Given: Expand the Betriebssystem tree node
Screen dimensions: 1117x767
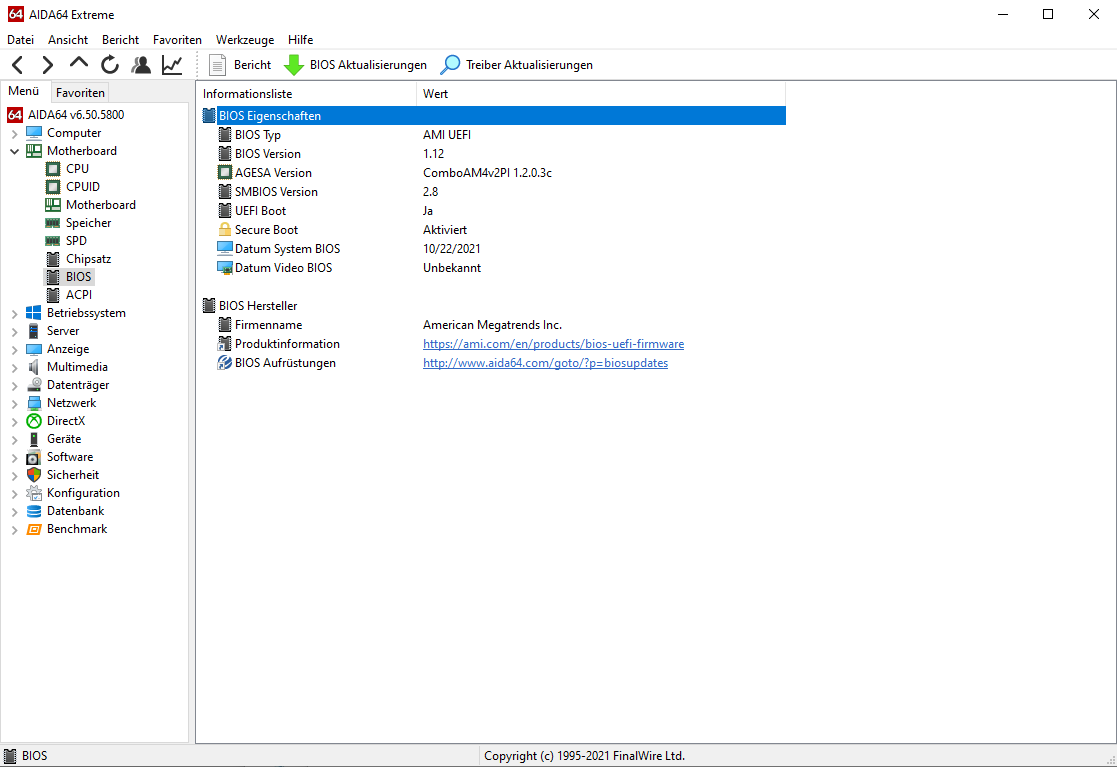Looking at the screenshot, I should (x=14, y=313).
